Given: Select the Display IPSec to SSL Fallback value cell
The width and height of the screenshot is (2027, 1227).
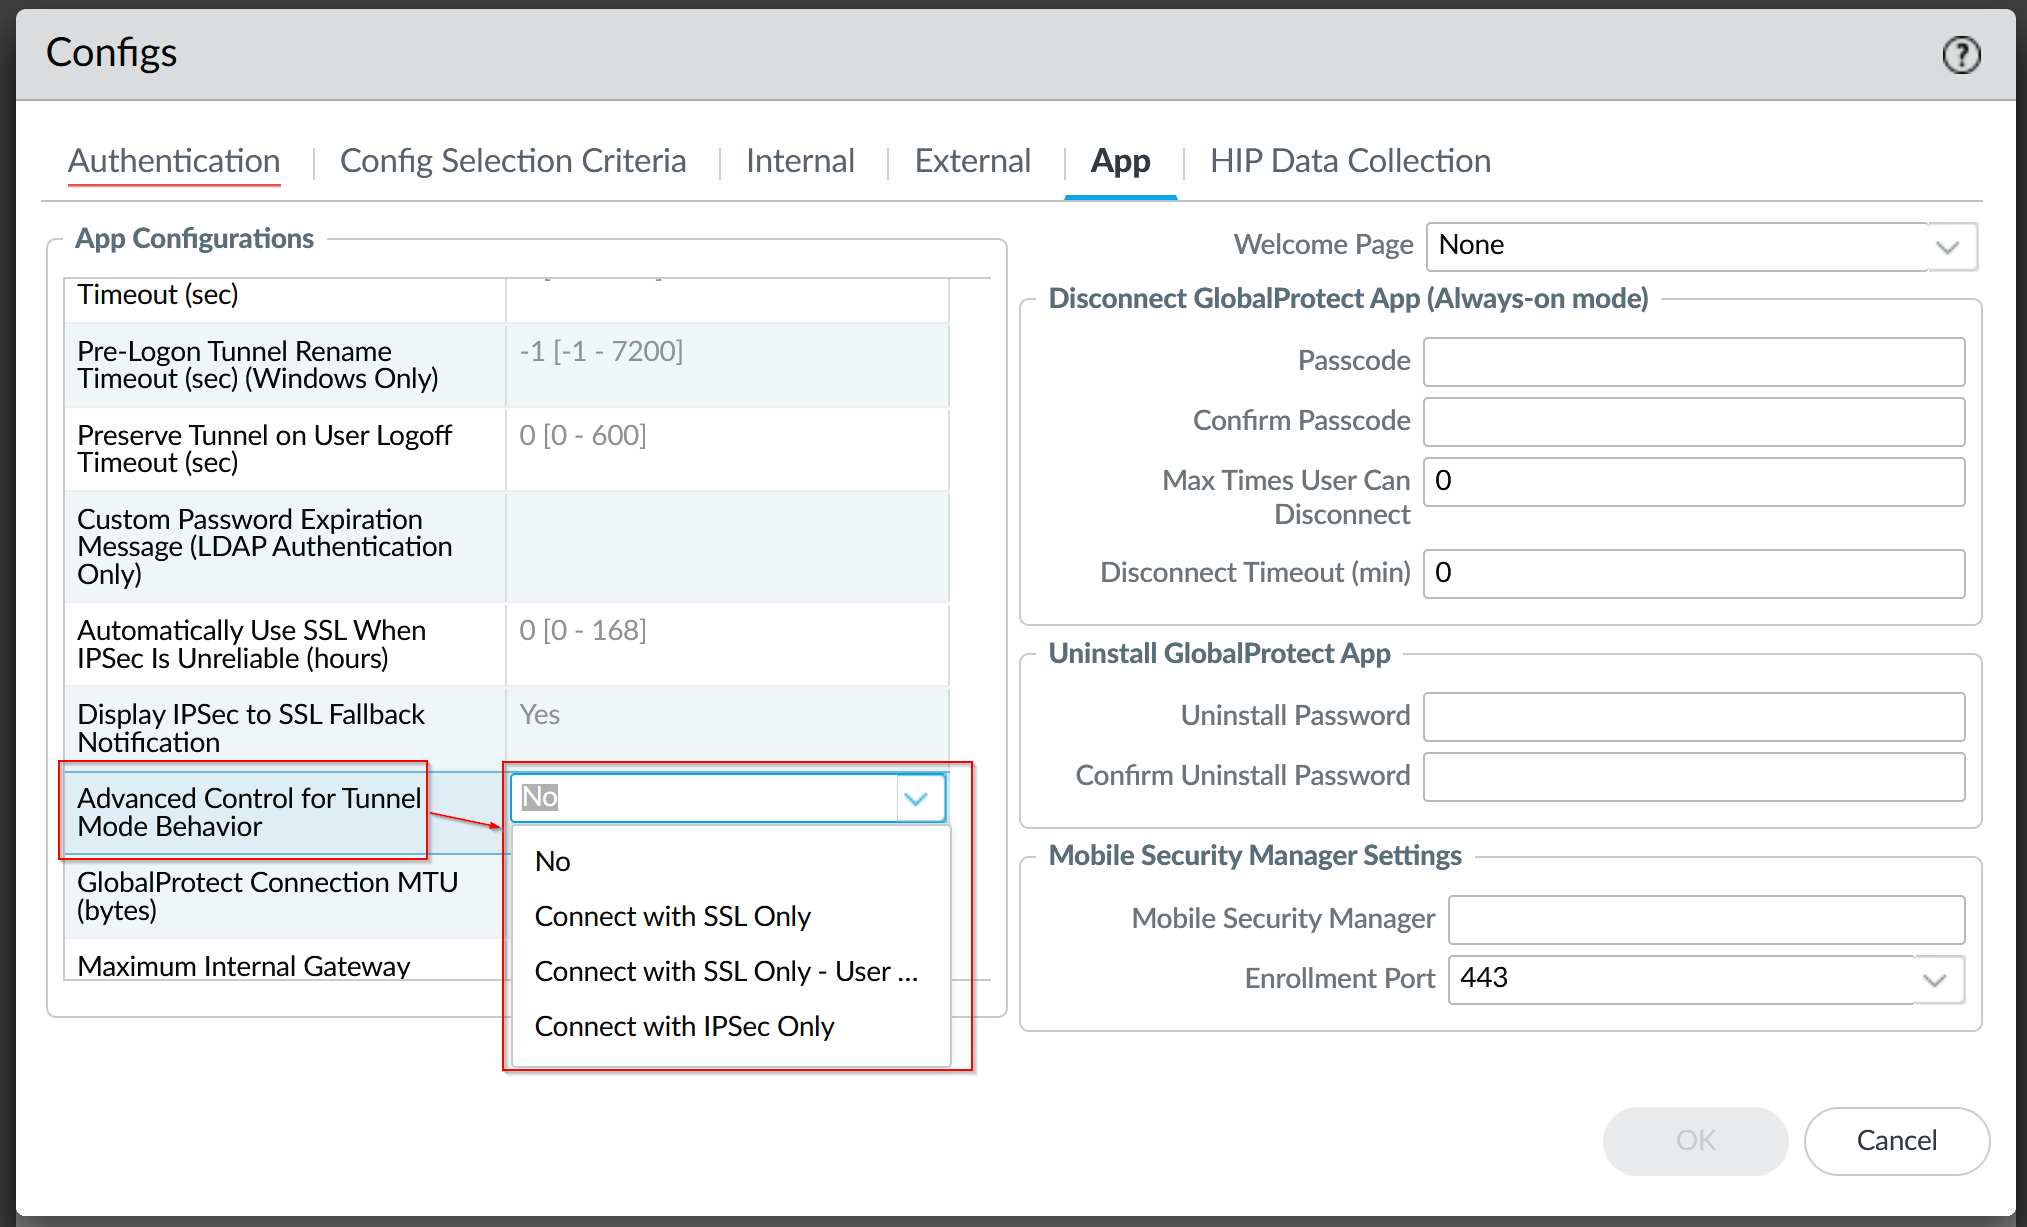Looking at the screenshot, I should tap(727, 727).
